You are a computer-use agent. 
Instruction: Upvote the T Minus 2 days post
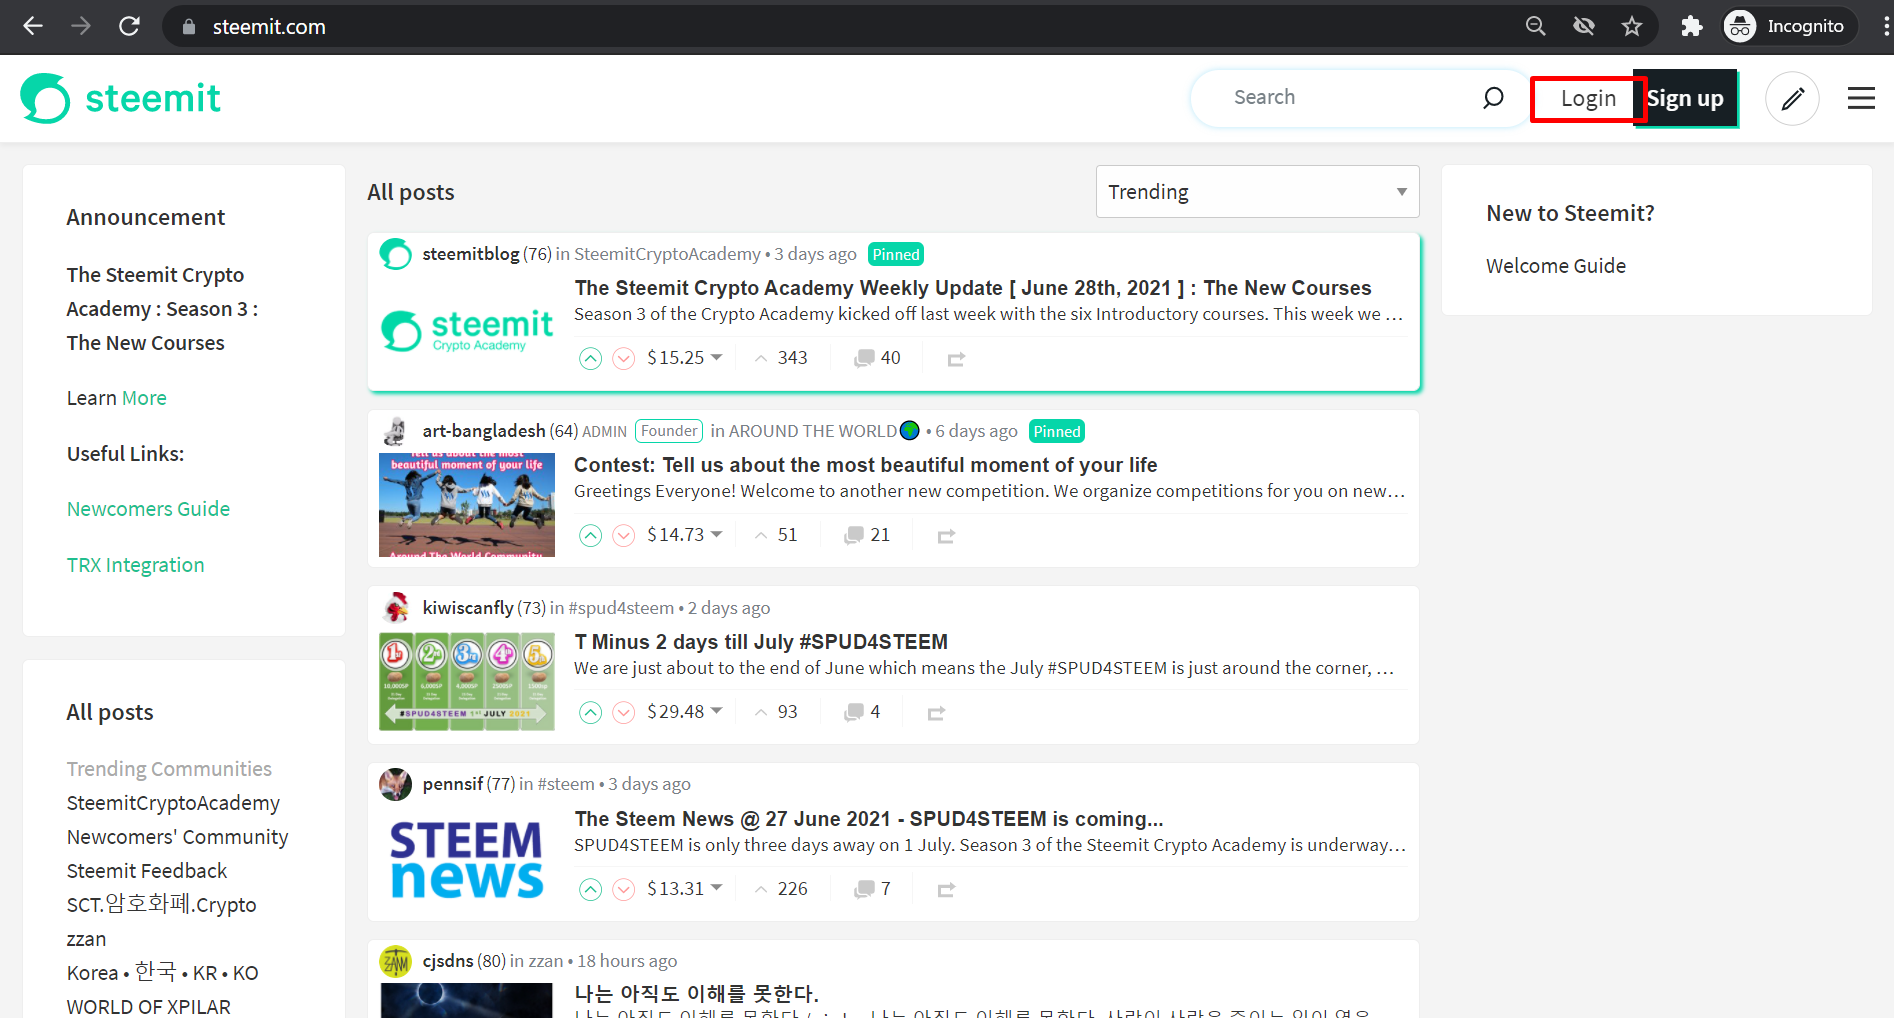(x=591, y=712)
